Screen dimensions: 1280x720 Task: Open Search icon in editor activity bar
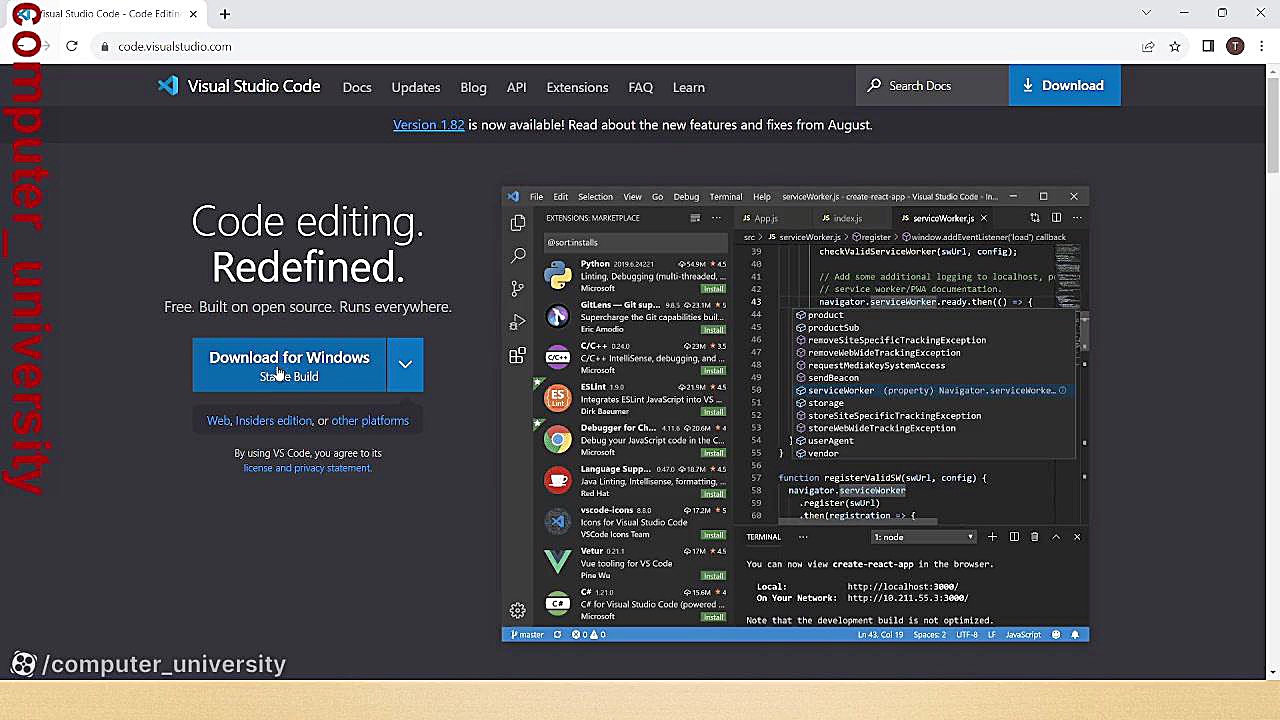tap(517, 256)
